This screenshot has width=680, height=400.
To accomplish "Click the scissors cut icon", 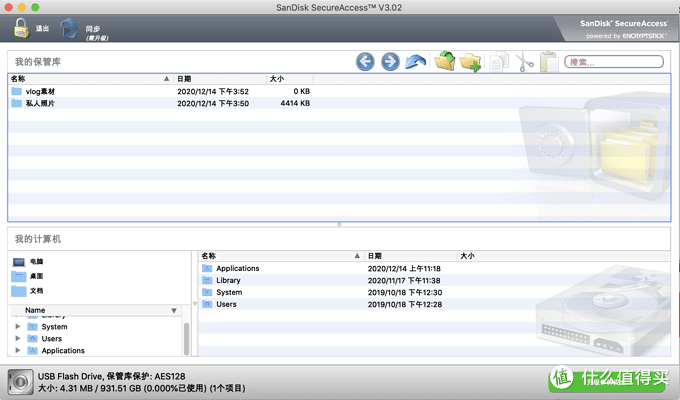I will (x=524, y=62).
